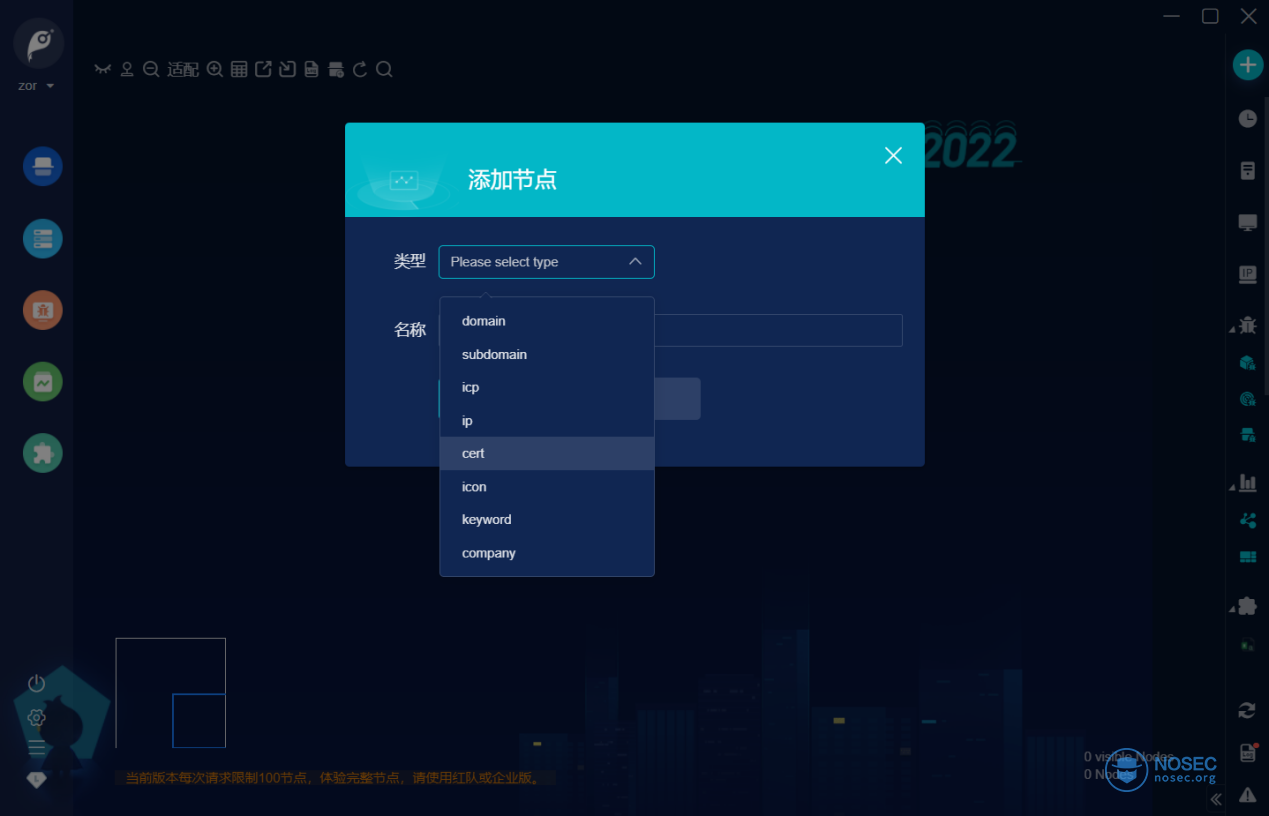This screenshot has width=1269, height=816.
Task: Click the teal grid blocks icon in right panel
Action: [1247, 557]
